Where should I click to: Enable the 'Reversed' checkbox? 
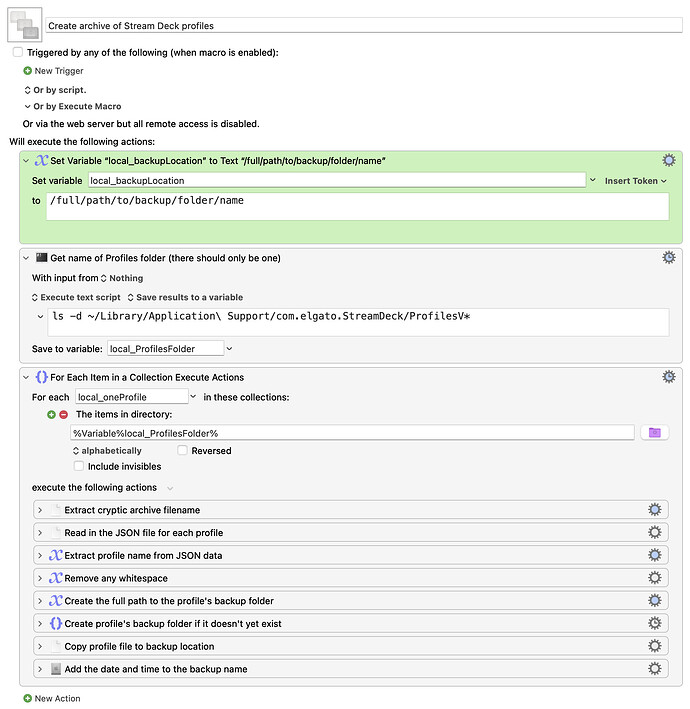click(x=182, y=450)
